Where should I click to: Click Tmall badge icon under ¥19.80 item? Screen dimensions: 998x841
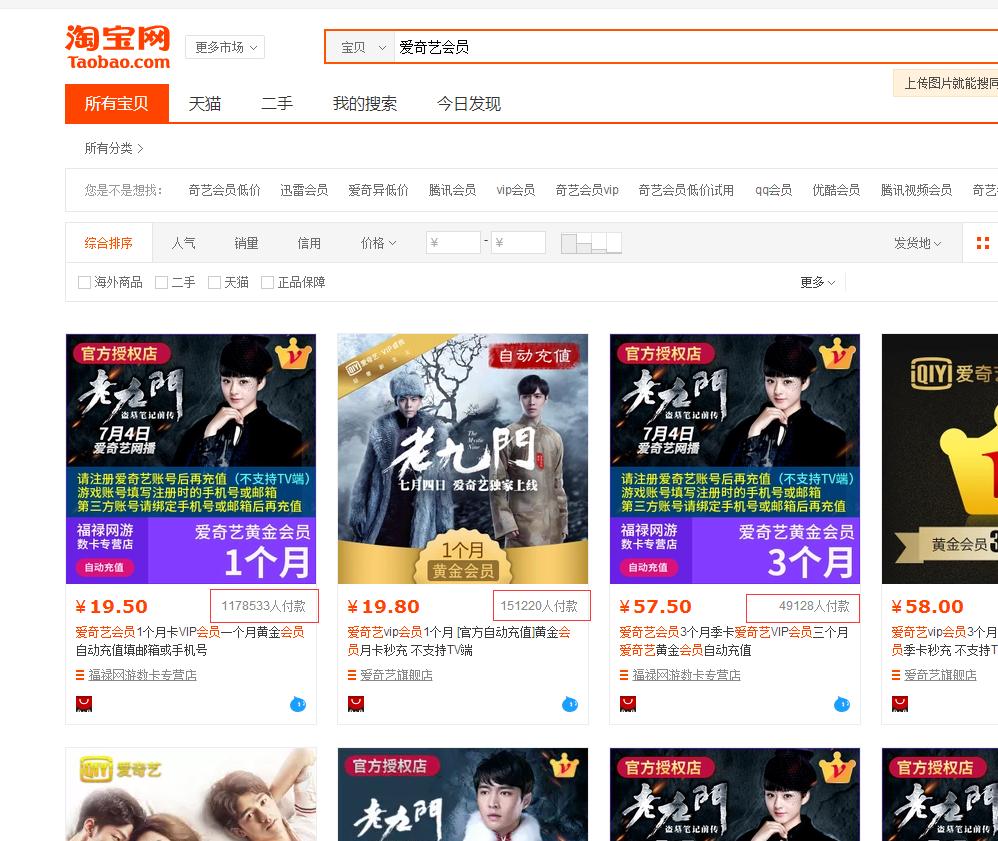coord(356,703)
